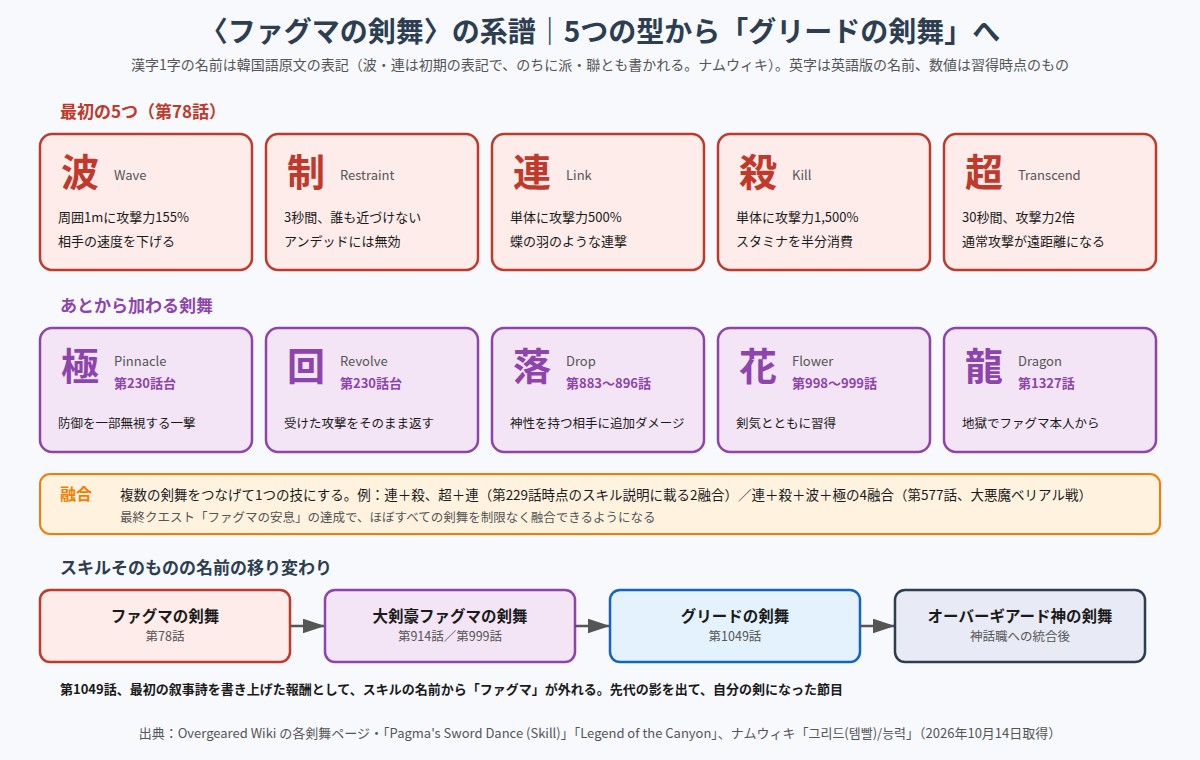The width and height of the screenshot is (1200, 760).
Task: Click 第230話台 under Revolve
Action: pos(371,383)
